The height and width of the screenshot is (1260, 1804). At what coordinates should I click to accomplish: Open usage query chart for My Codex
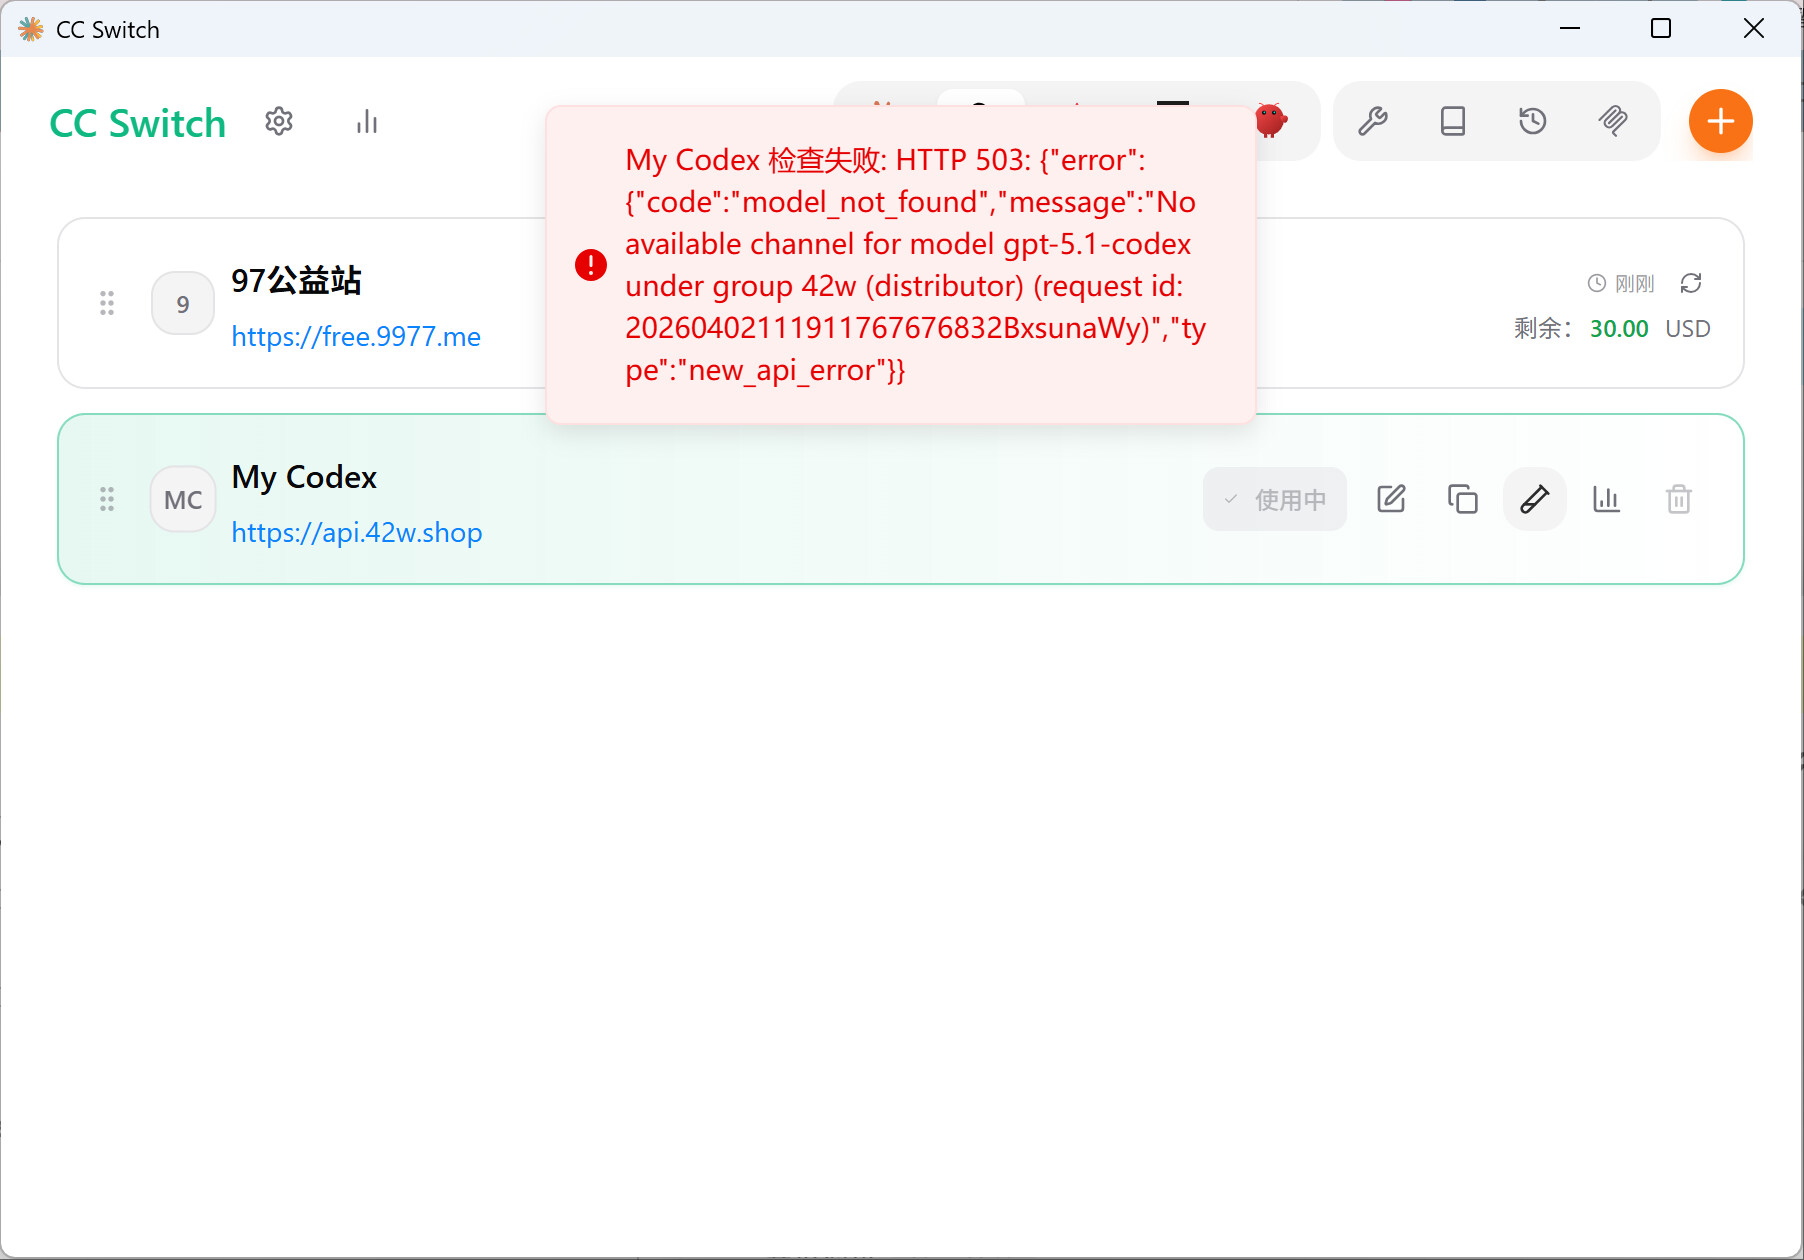[x=1607, y=499]
